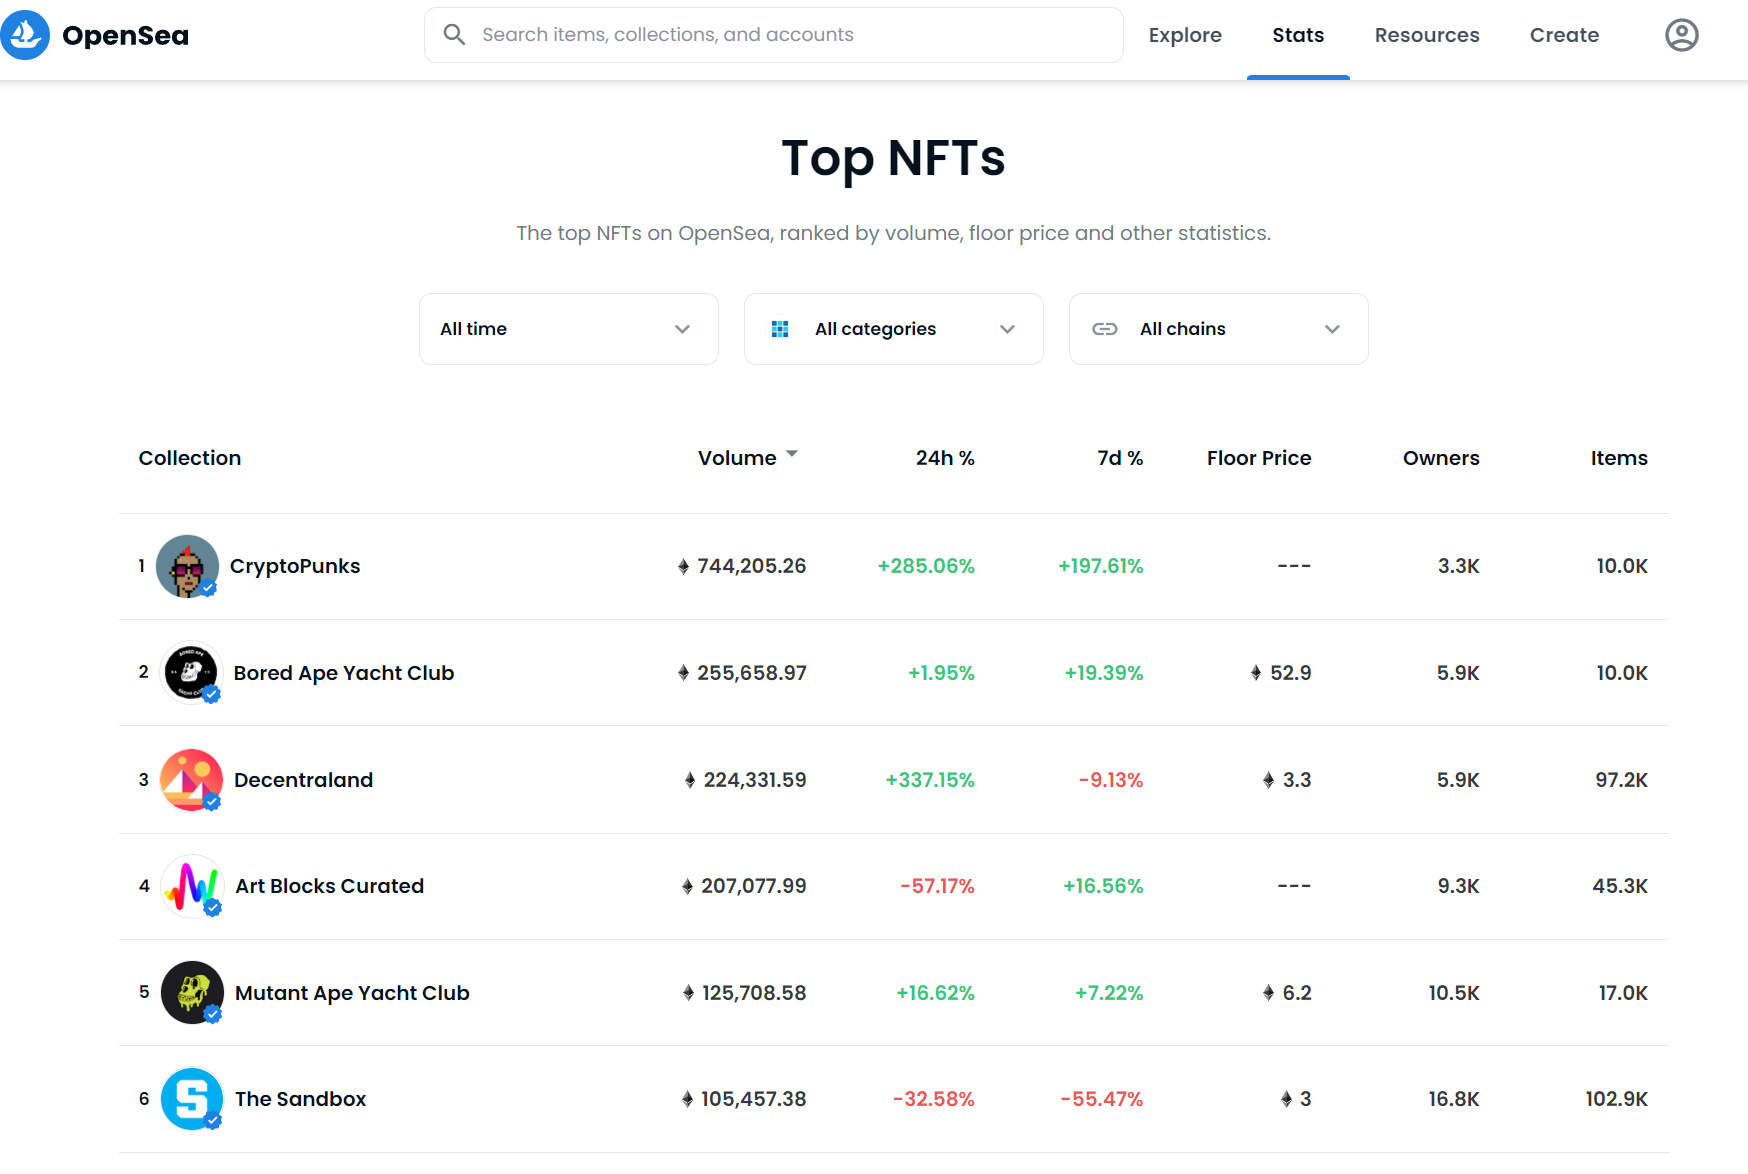1748x1174 pixels.
Task: Sort by the Volume column header
Action: point(737,458)
